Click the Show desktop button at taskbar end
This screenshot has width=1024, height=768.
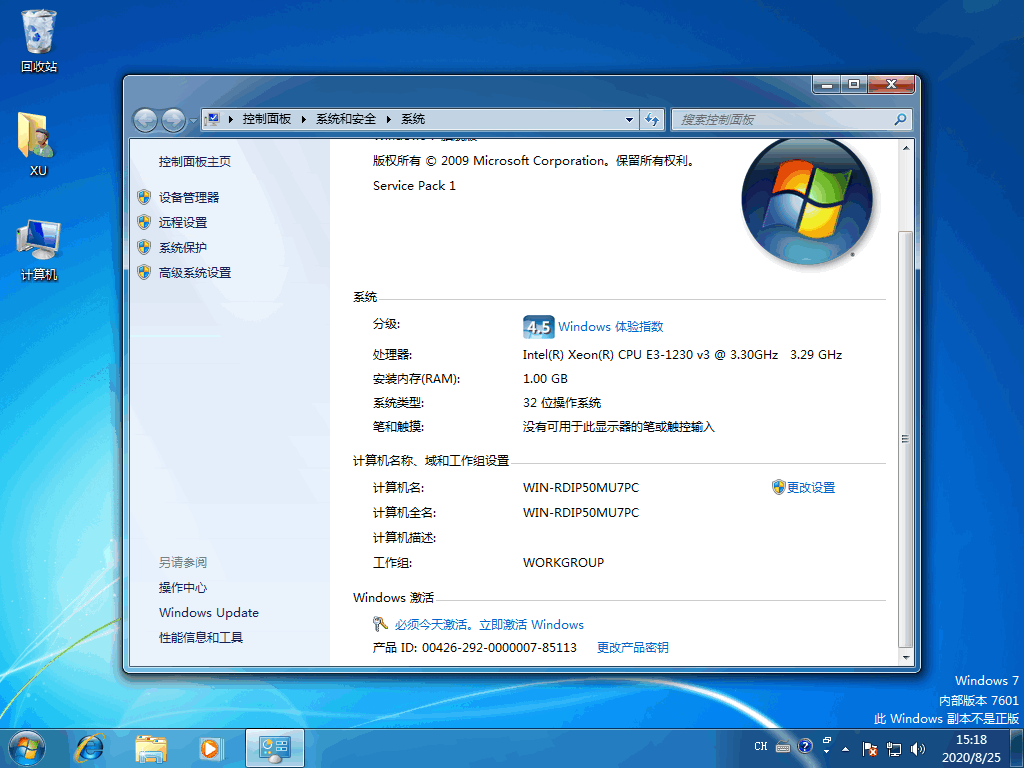[1016, 748]
